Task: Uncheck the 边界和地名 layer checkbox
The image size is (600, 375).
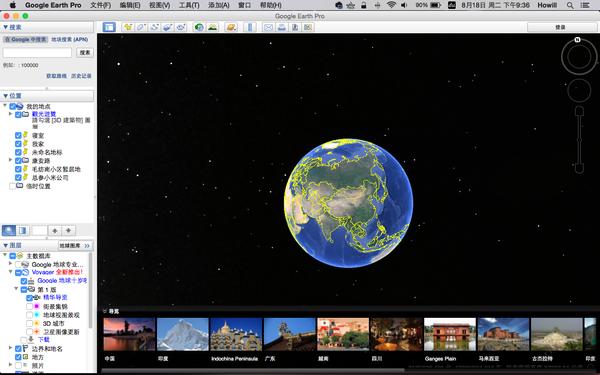Action: click(18, 349)
